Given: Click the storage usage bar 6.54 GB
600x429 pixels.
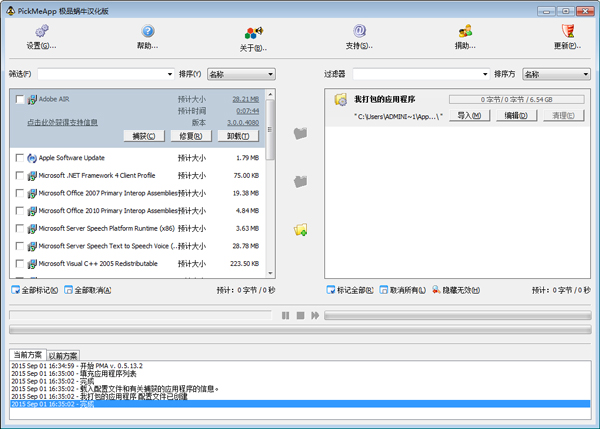Looking at the screenshot, I should pos(517,100).
